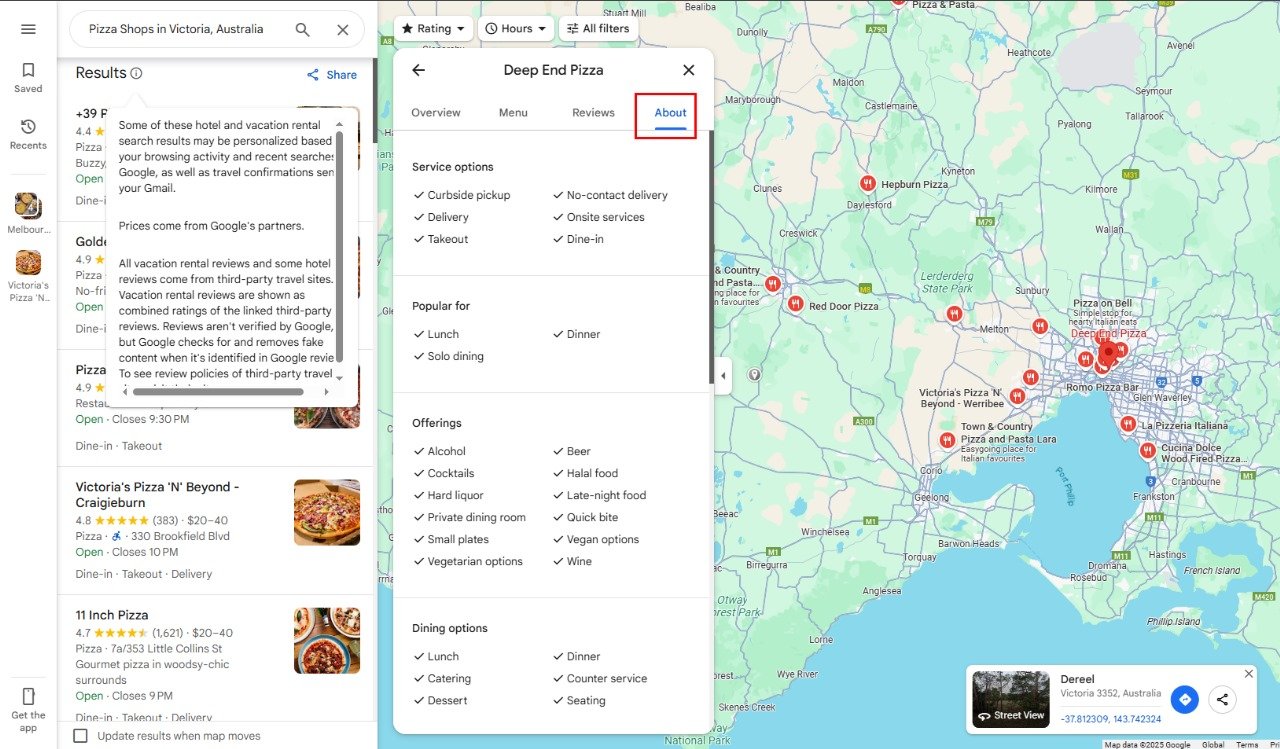Image resolution: width=1280 pixels, height=749 pixels.
Task: Click the About panel scrollbar
Action: coord(711,257)
